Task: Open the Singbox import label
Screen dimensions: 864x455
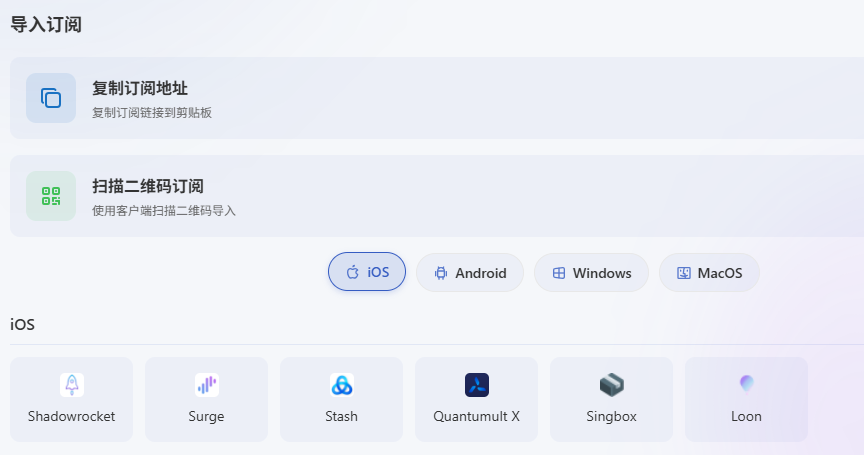Action: (x=612, y=416)
